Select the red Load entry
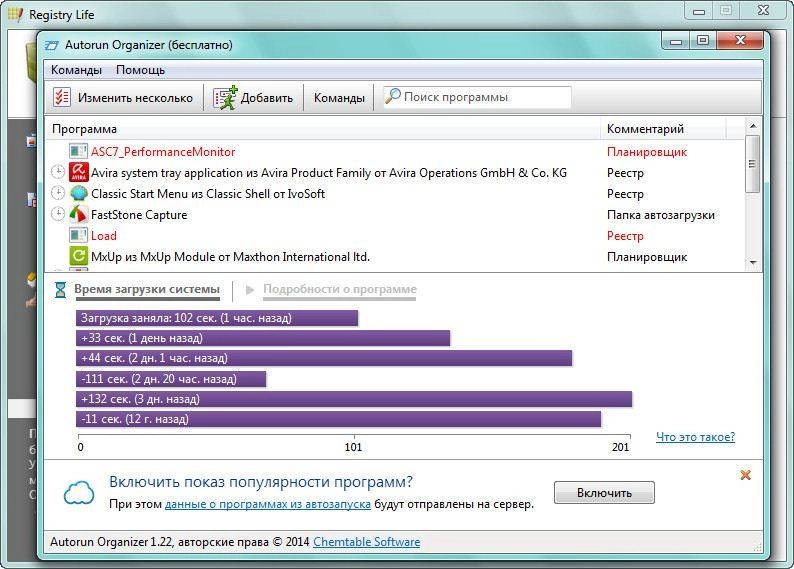 click(395, 235)
